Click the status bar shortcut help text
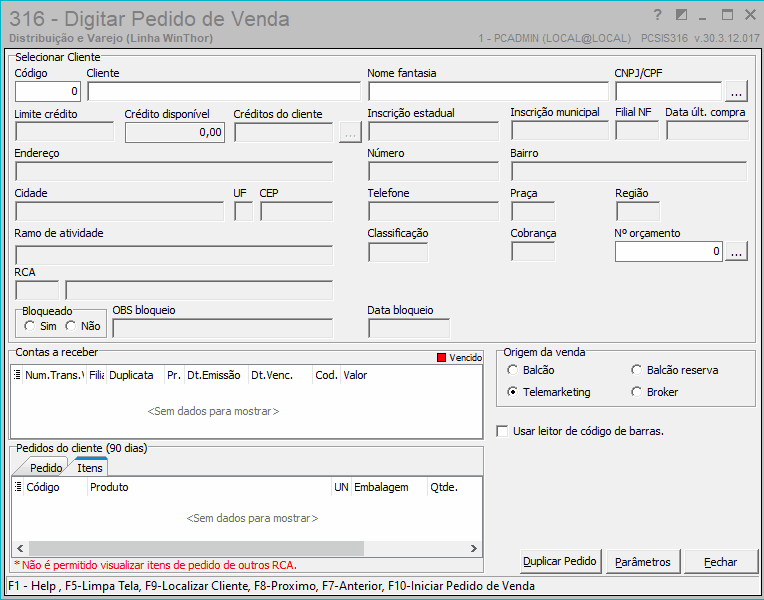The width and height of the screenshot is (764, 600). coord(271,585)
